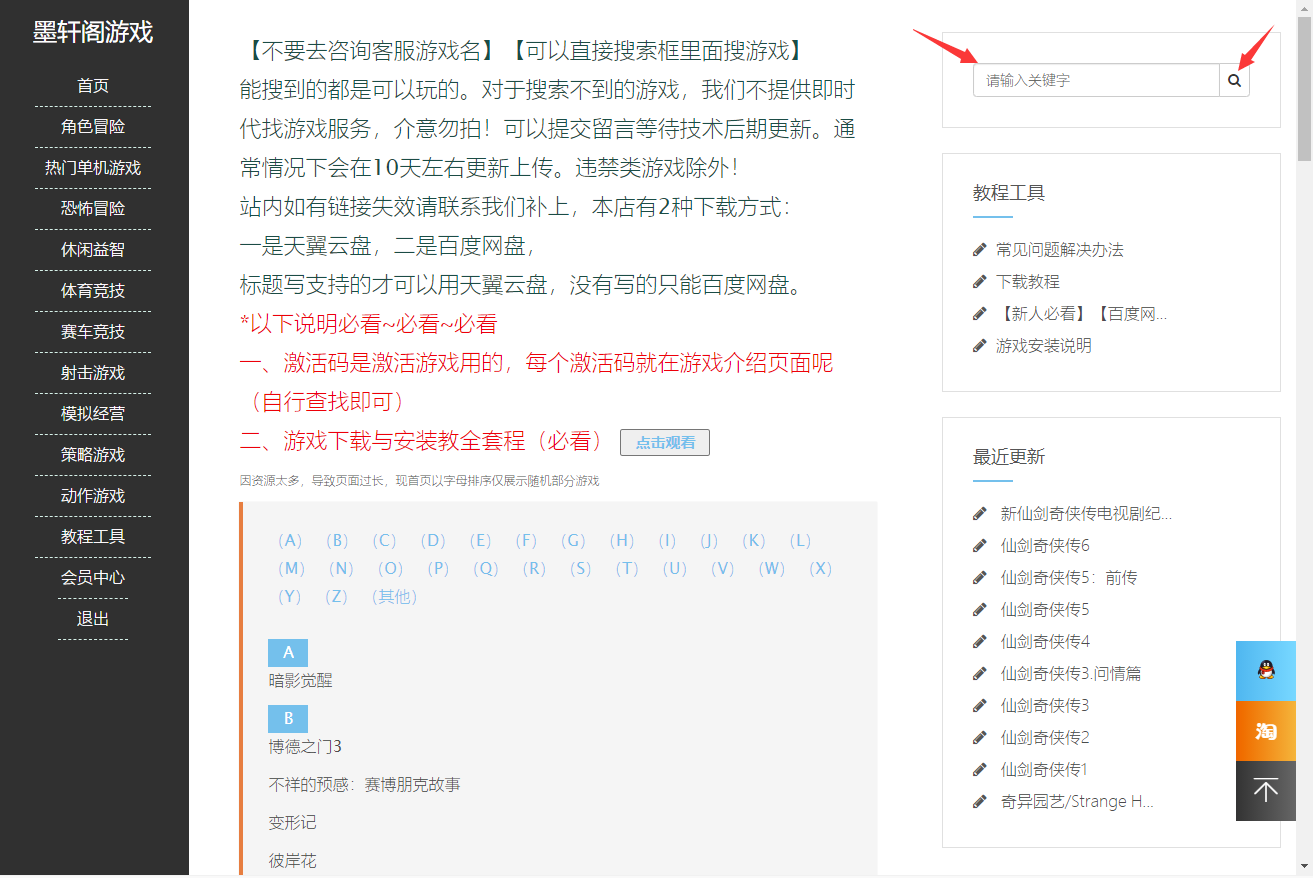Image resolution: width=1313 pixels, height=878 pixels.
Task: Open 仙剑奇侠传5：前传 in recent updates
Action: pyautogui.click(x=1068, y=578)
